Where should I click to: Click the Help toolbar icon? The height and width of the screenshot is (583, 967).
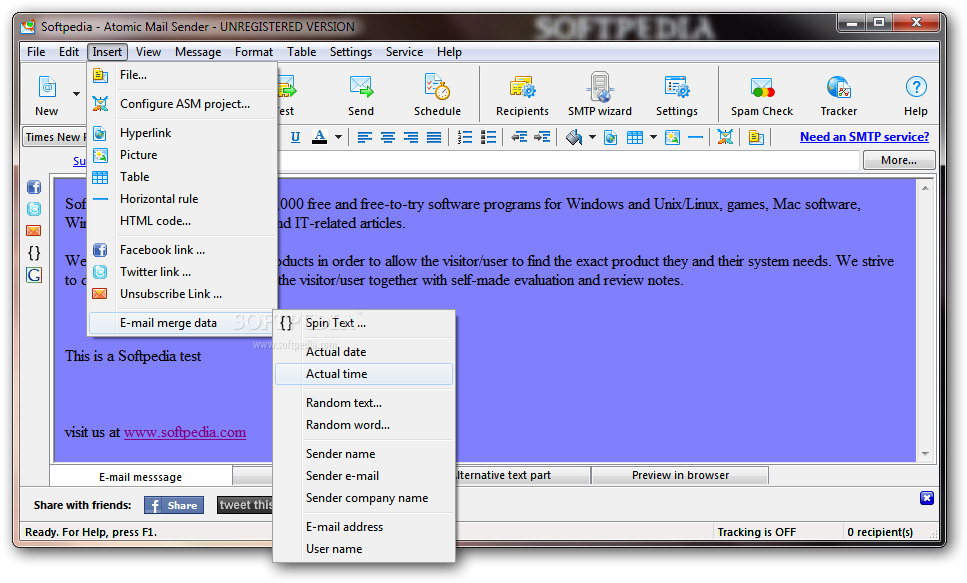[x=916, y=95]
